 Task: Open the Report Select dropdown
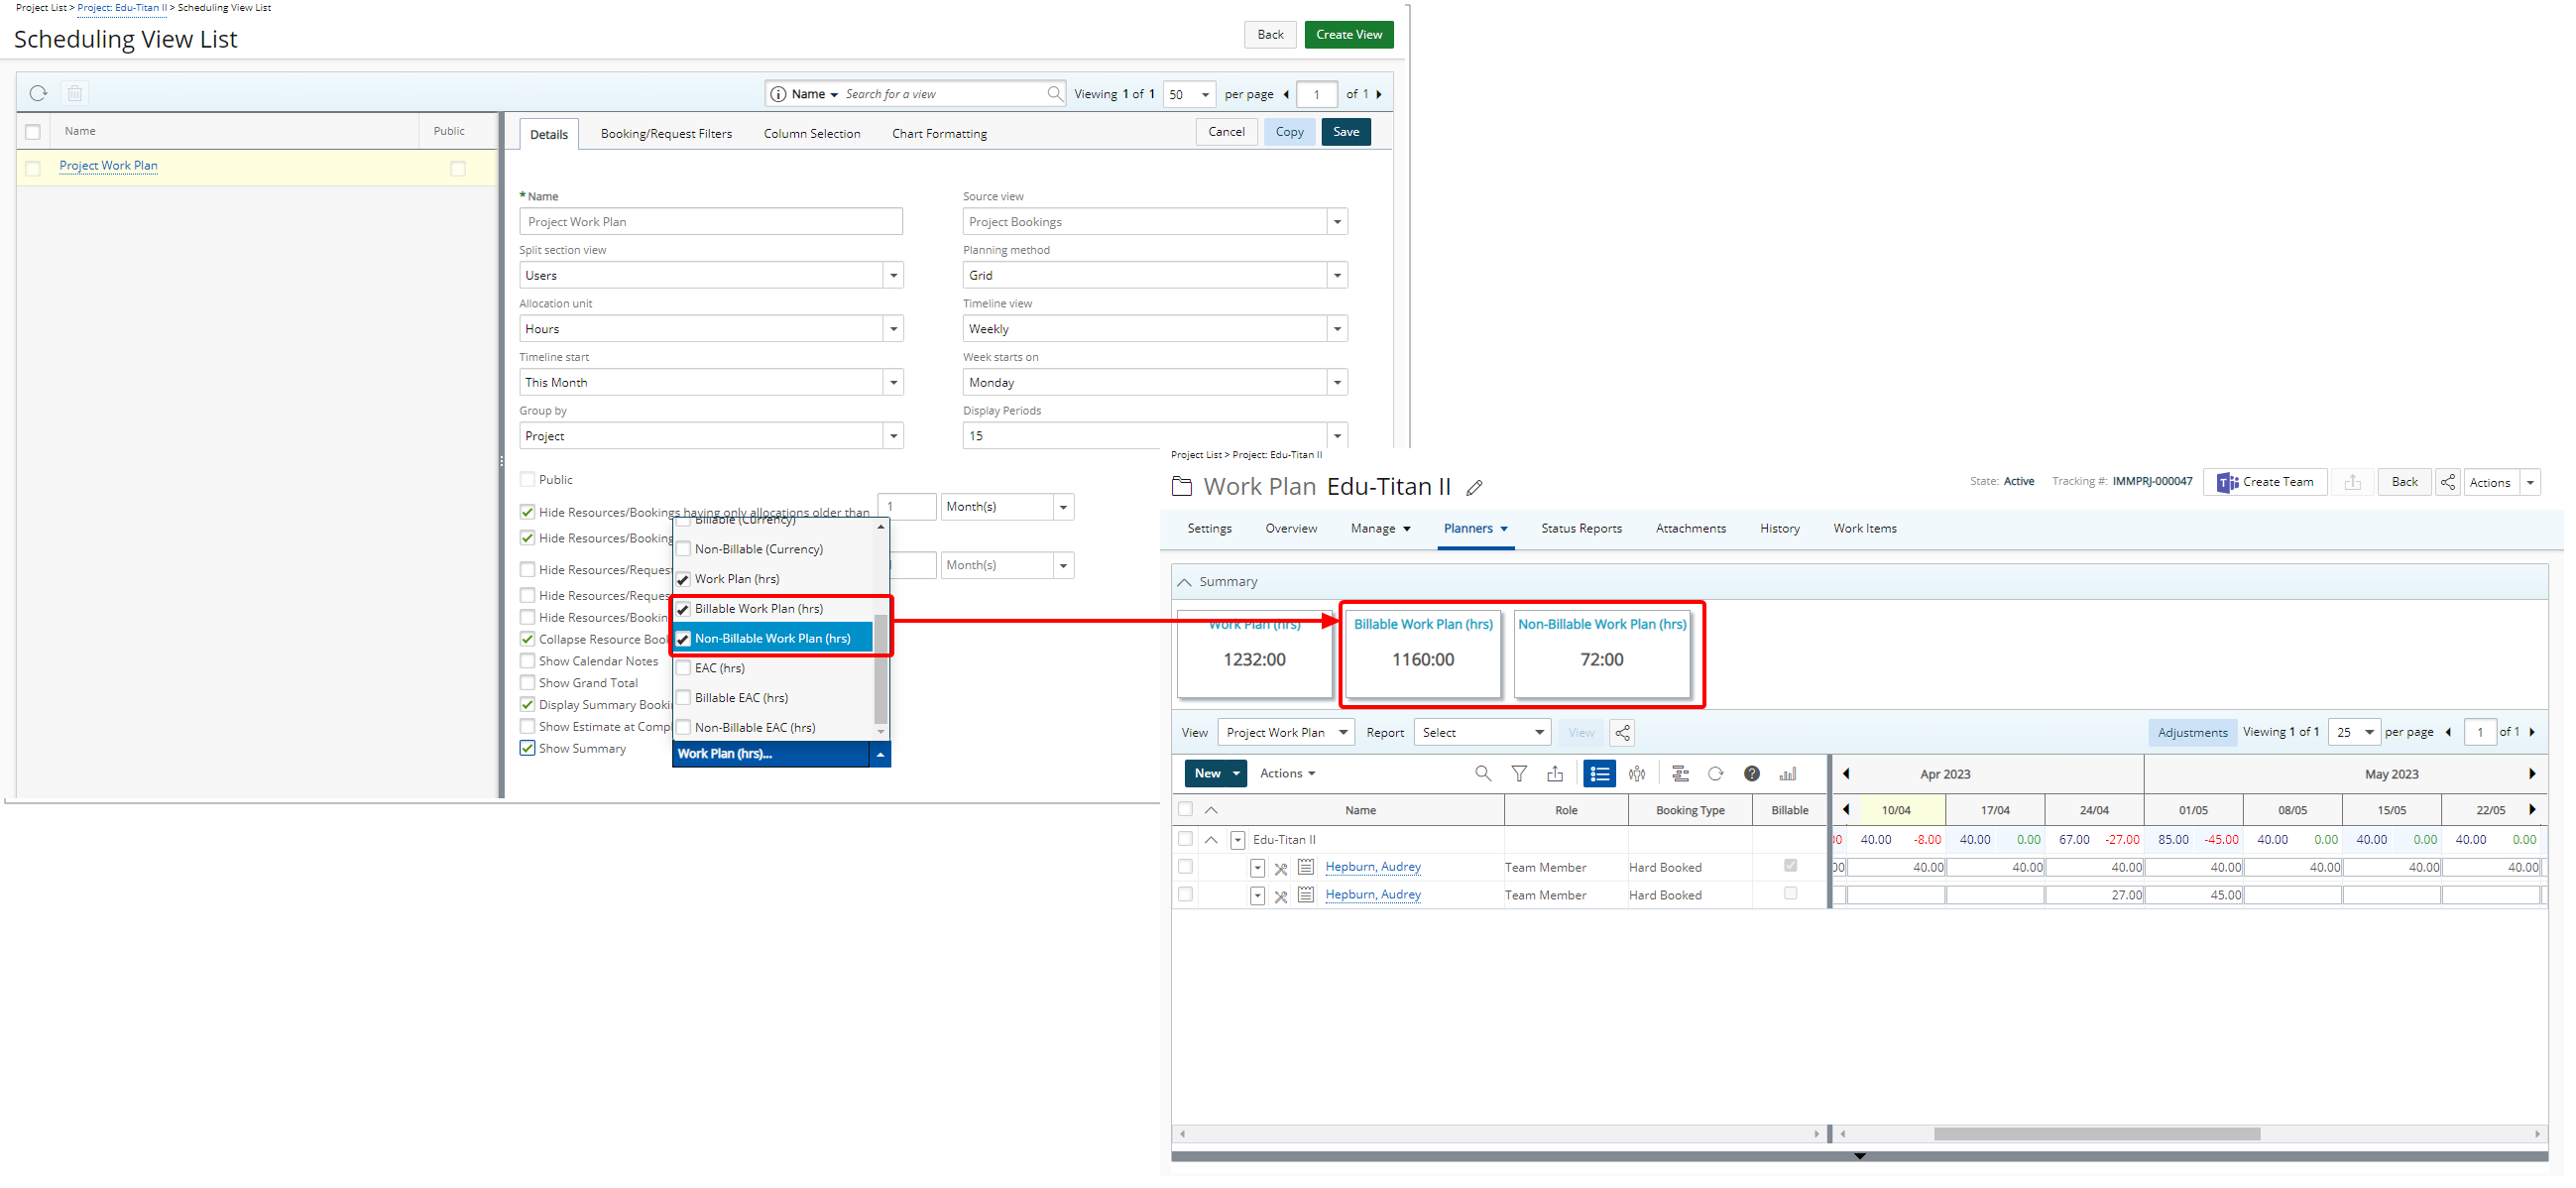point(1482,733)
